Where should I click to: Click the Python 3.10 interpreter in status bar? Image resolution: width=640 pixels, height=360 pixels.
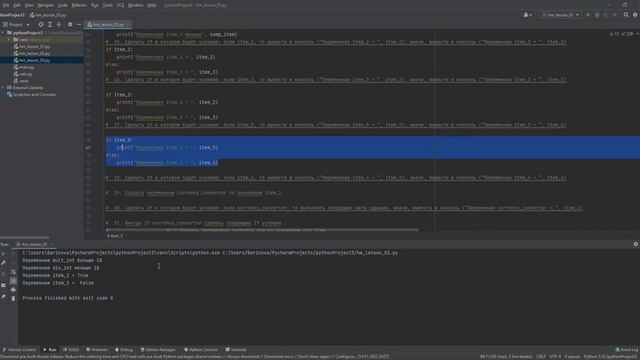coord(610,356)
